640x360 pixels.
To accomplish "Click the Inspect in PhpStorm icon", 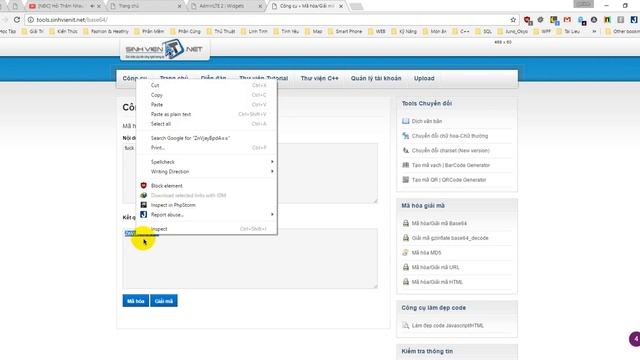I will pos(144,205).
